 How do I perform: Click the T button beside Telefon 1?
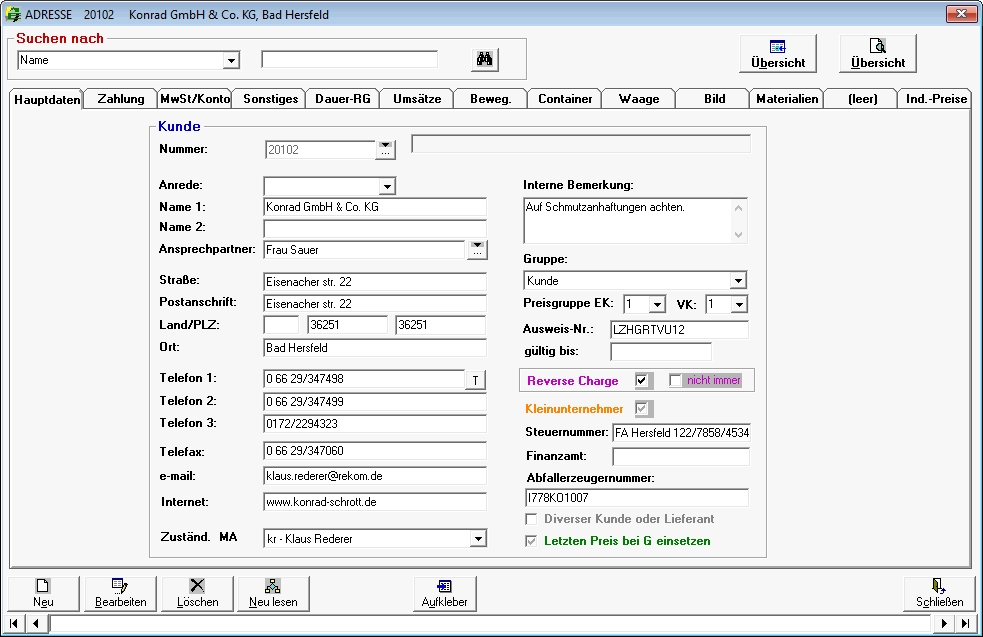click(475, 379)
